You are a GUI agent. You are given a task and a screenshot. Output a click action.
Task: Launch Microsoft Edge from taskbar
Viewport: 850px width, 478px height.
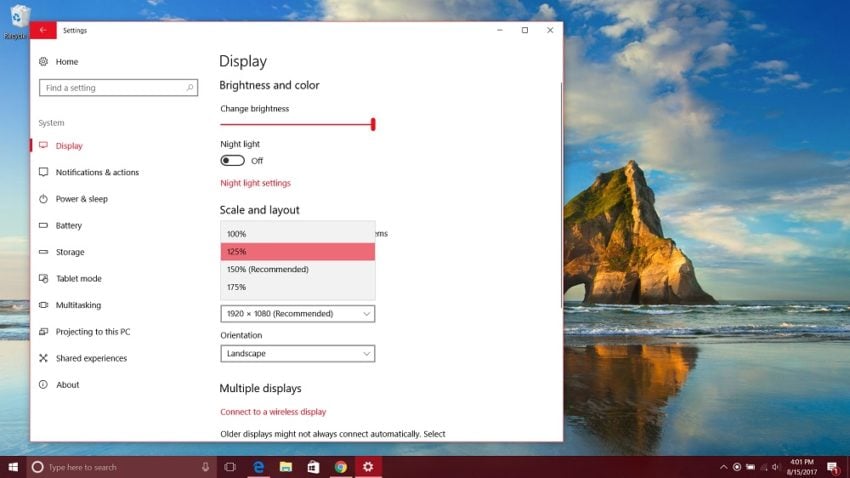tap(259, 467)
